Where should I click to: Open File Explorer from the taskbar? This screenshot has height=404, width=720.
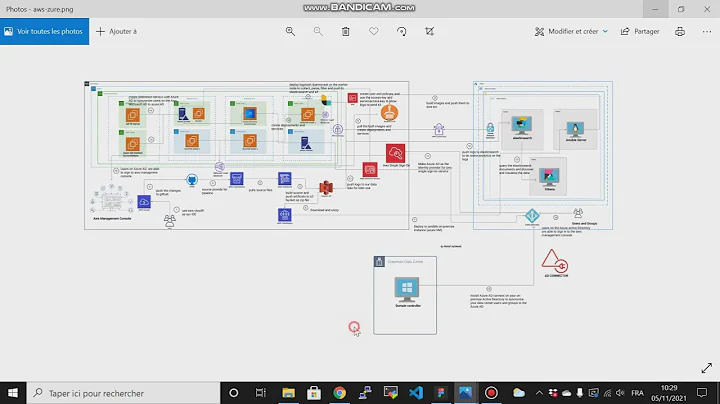coord(288,393)
